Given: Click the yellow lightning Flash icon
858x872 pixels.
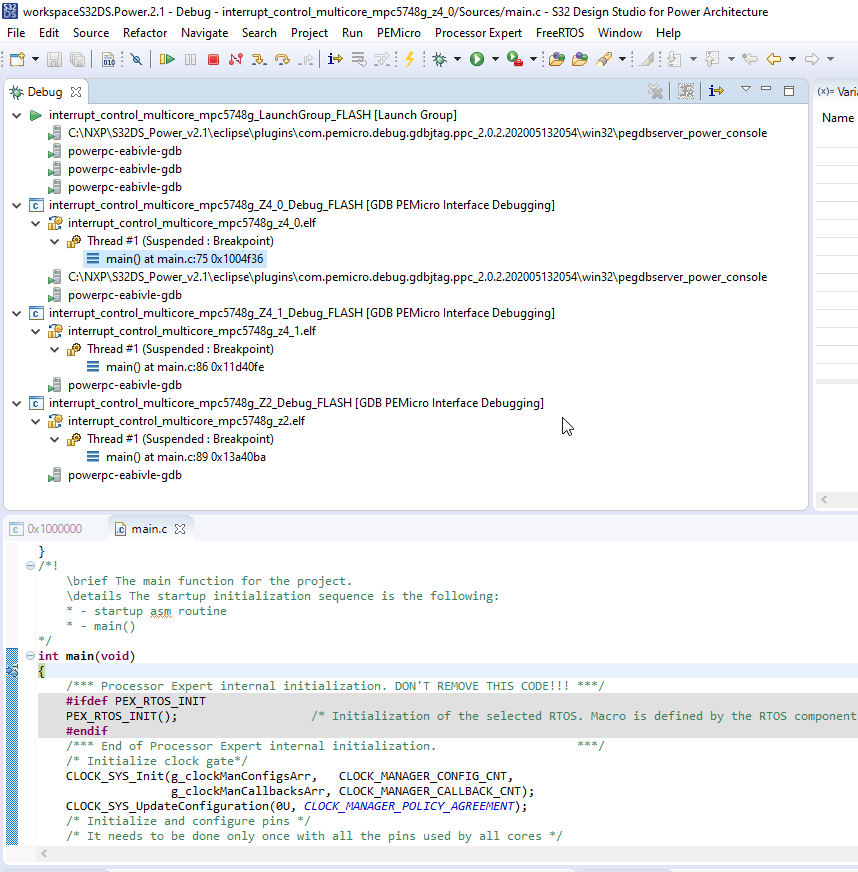Looking at the screenshot, I should (410, 59).
